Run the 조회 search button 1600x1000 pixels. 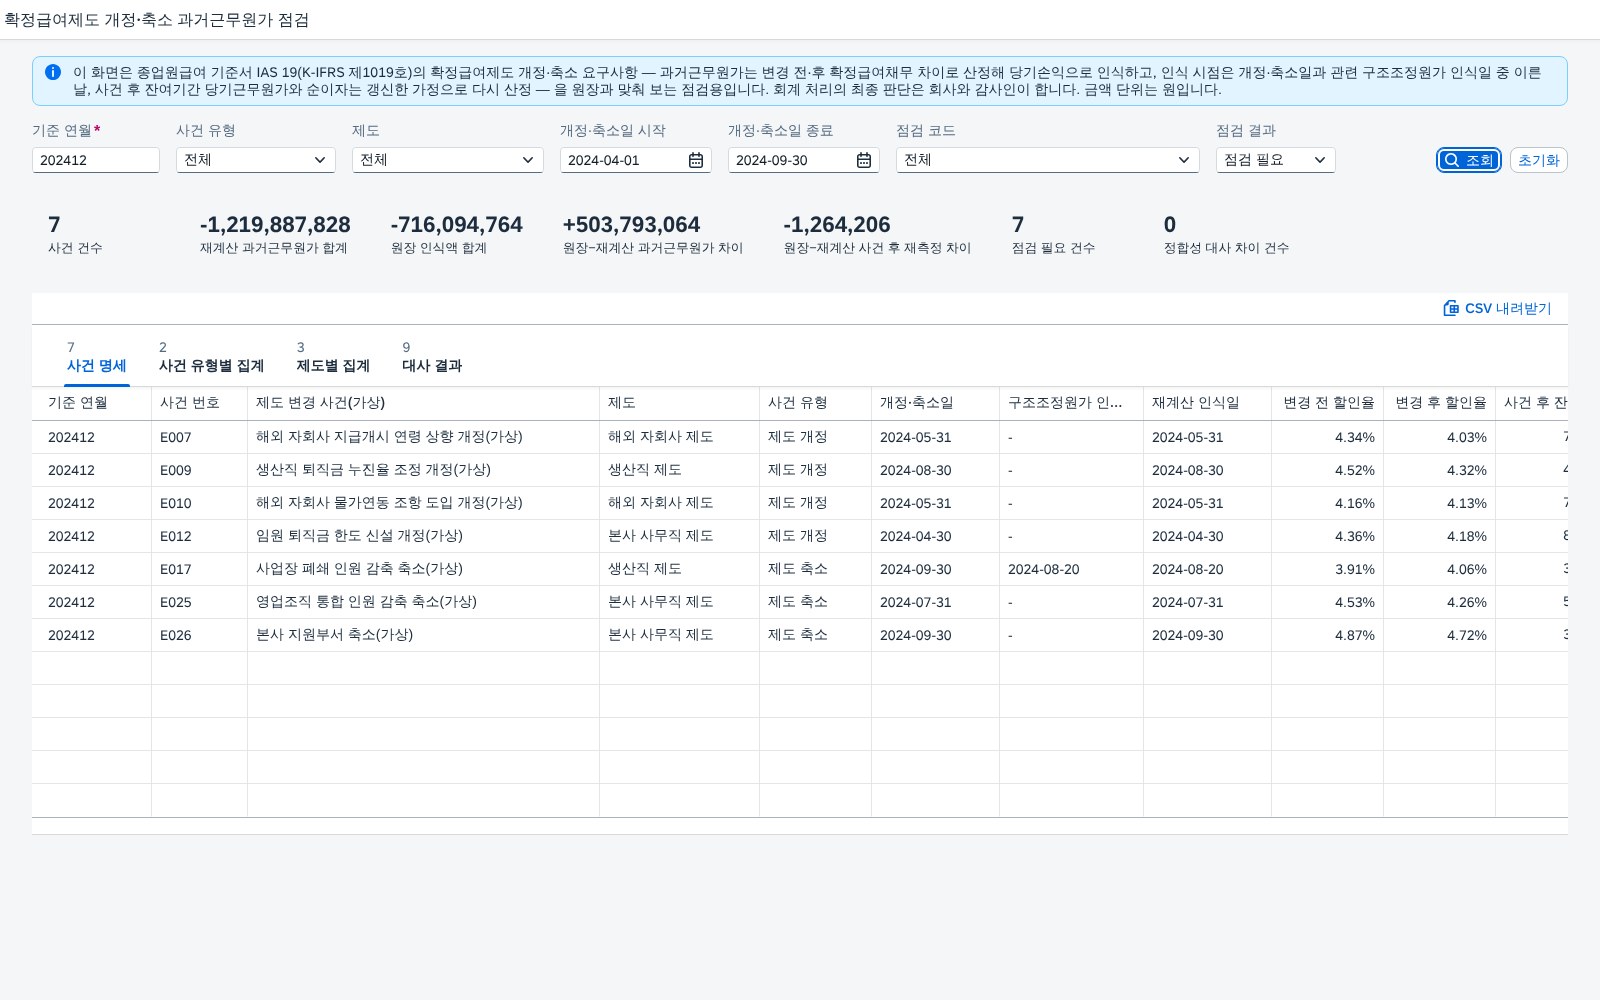1469,160
